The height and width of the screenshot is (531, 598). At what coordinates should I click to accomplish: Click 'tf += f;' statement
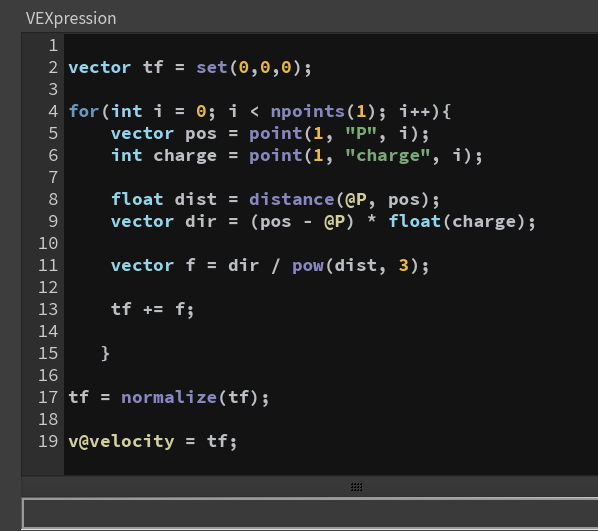(x=153, y=309)
